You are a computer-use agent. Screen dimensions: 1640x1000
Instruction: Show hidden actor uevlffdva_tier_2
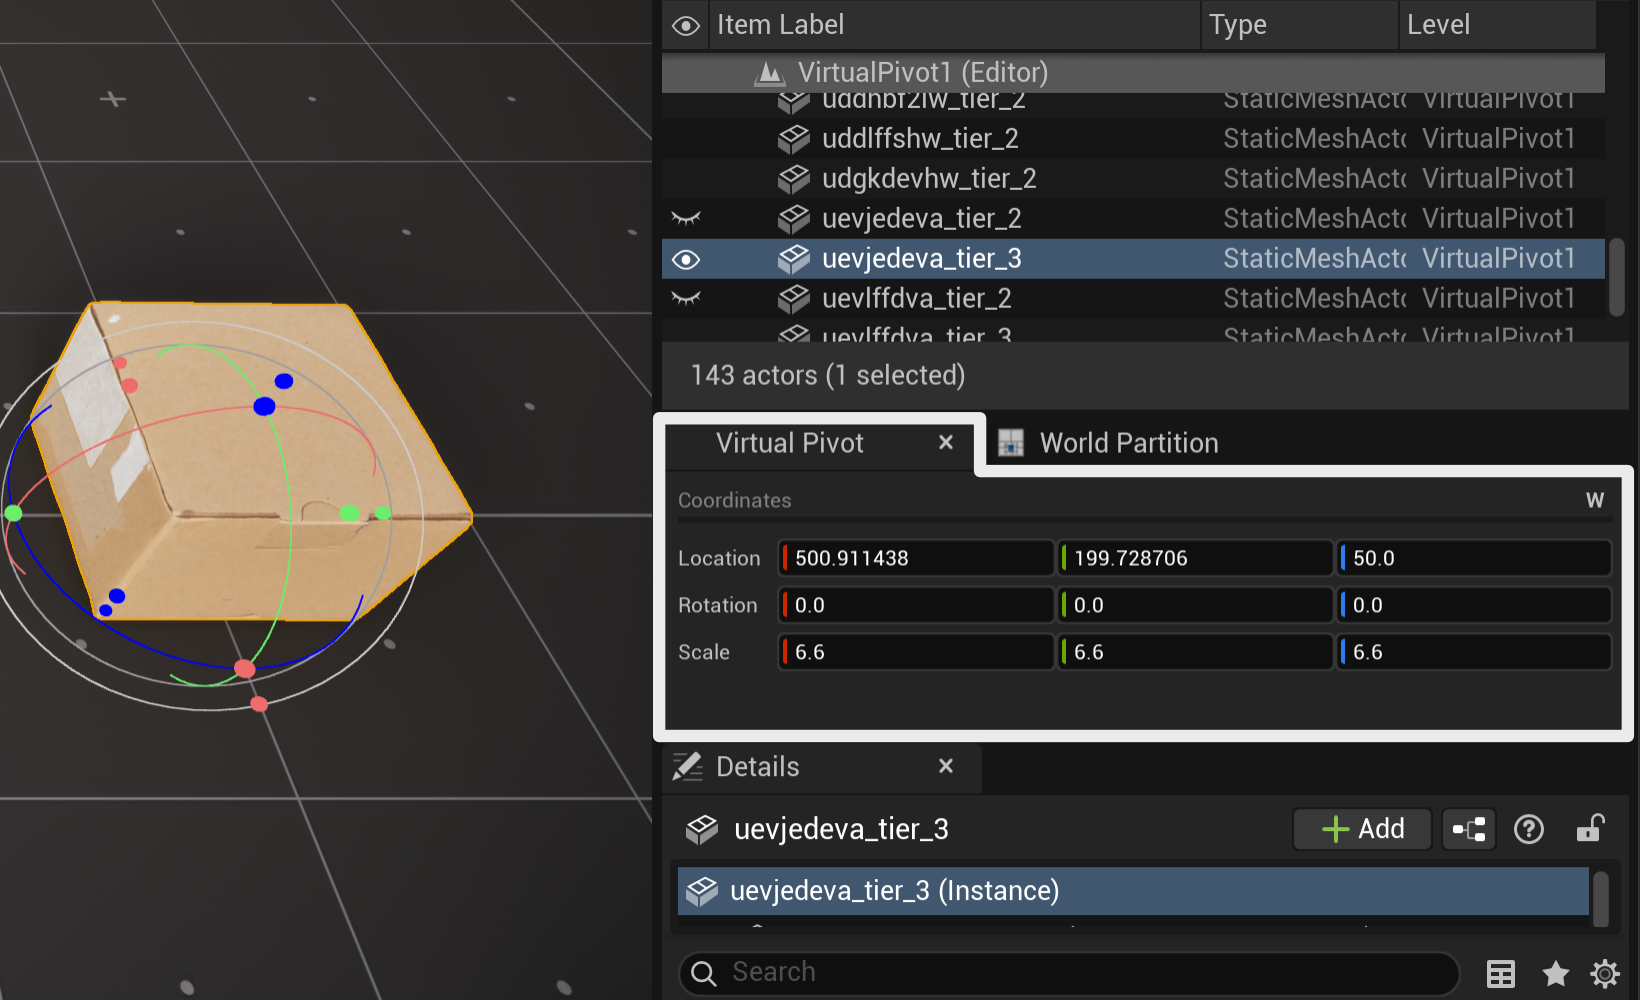click(686, 298)
